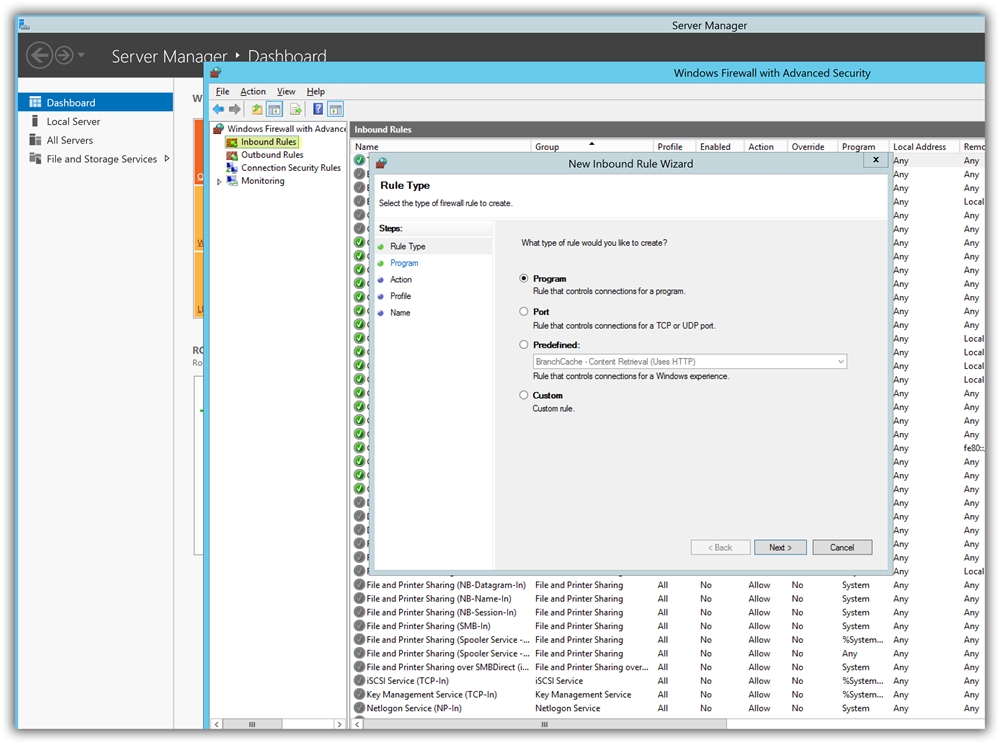
Task: Toggle the Show/Hide Console Tree toolbar icon
Action: (274, 110)
